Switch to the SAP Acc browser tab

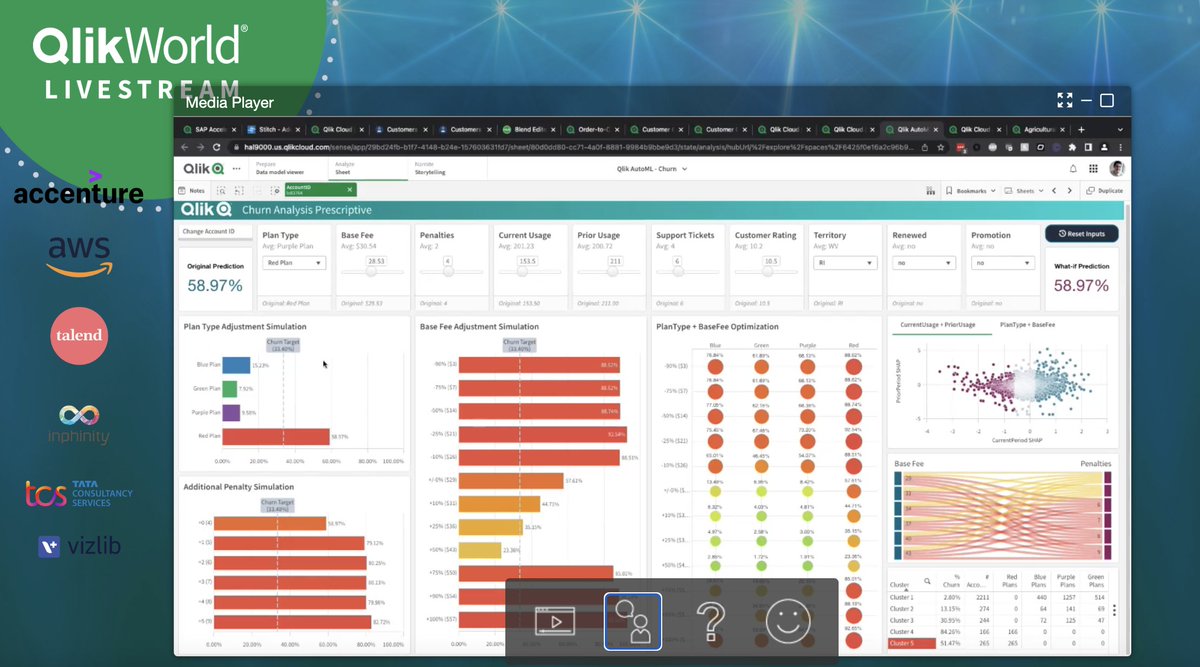(209, 129)
